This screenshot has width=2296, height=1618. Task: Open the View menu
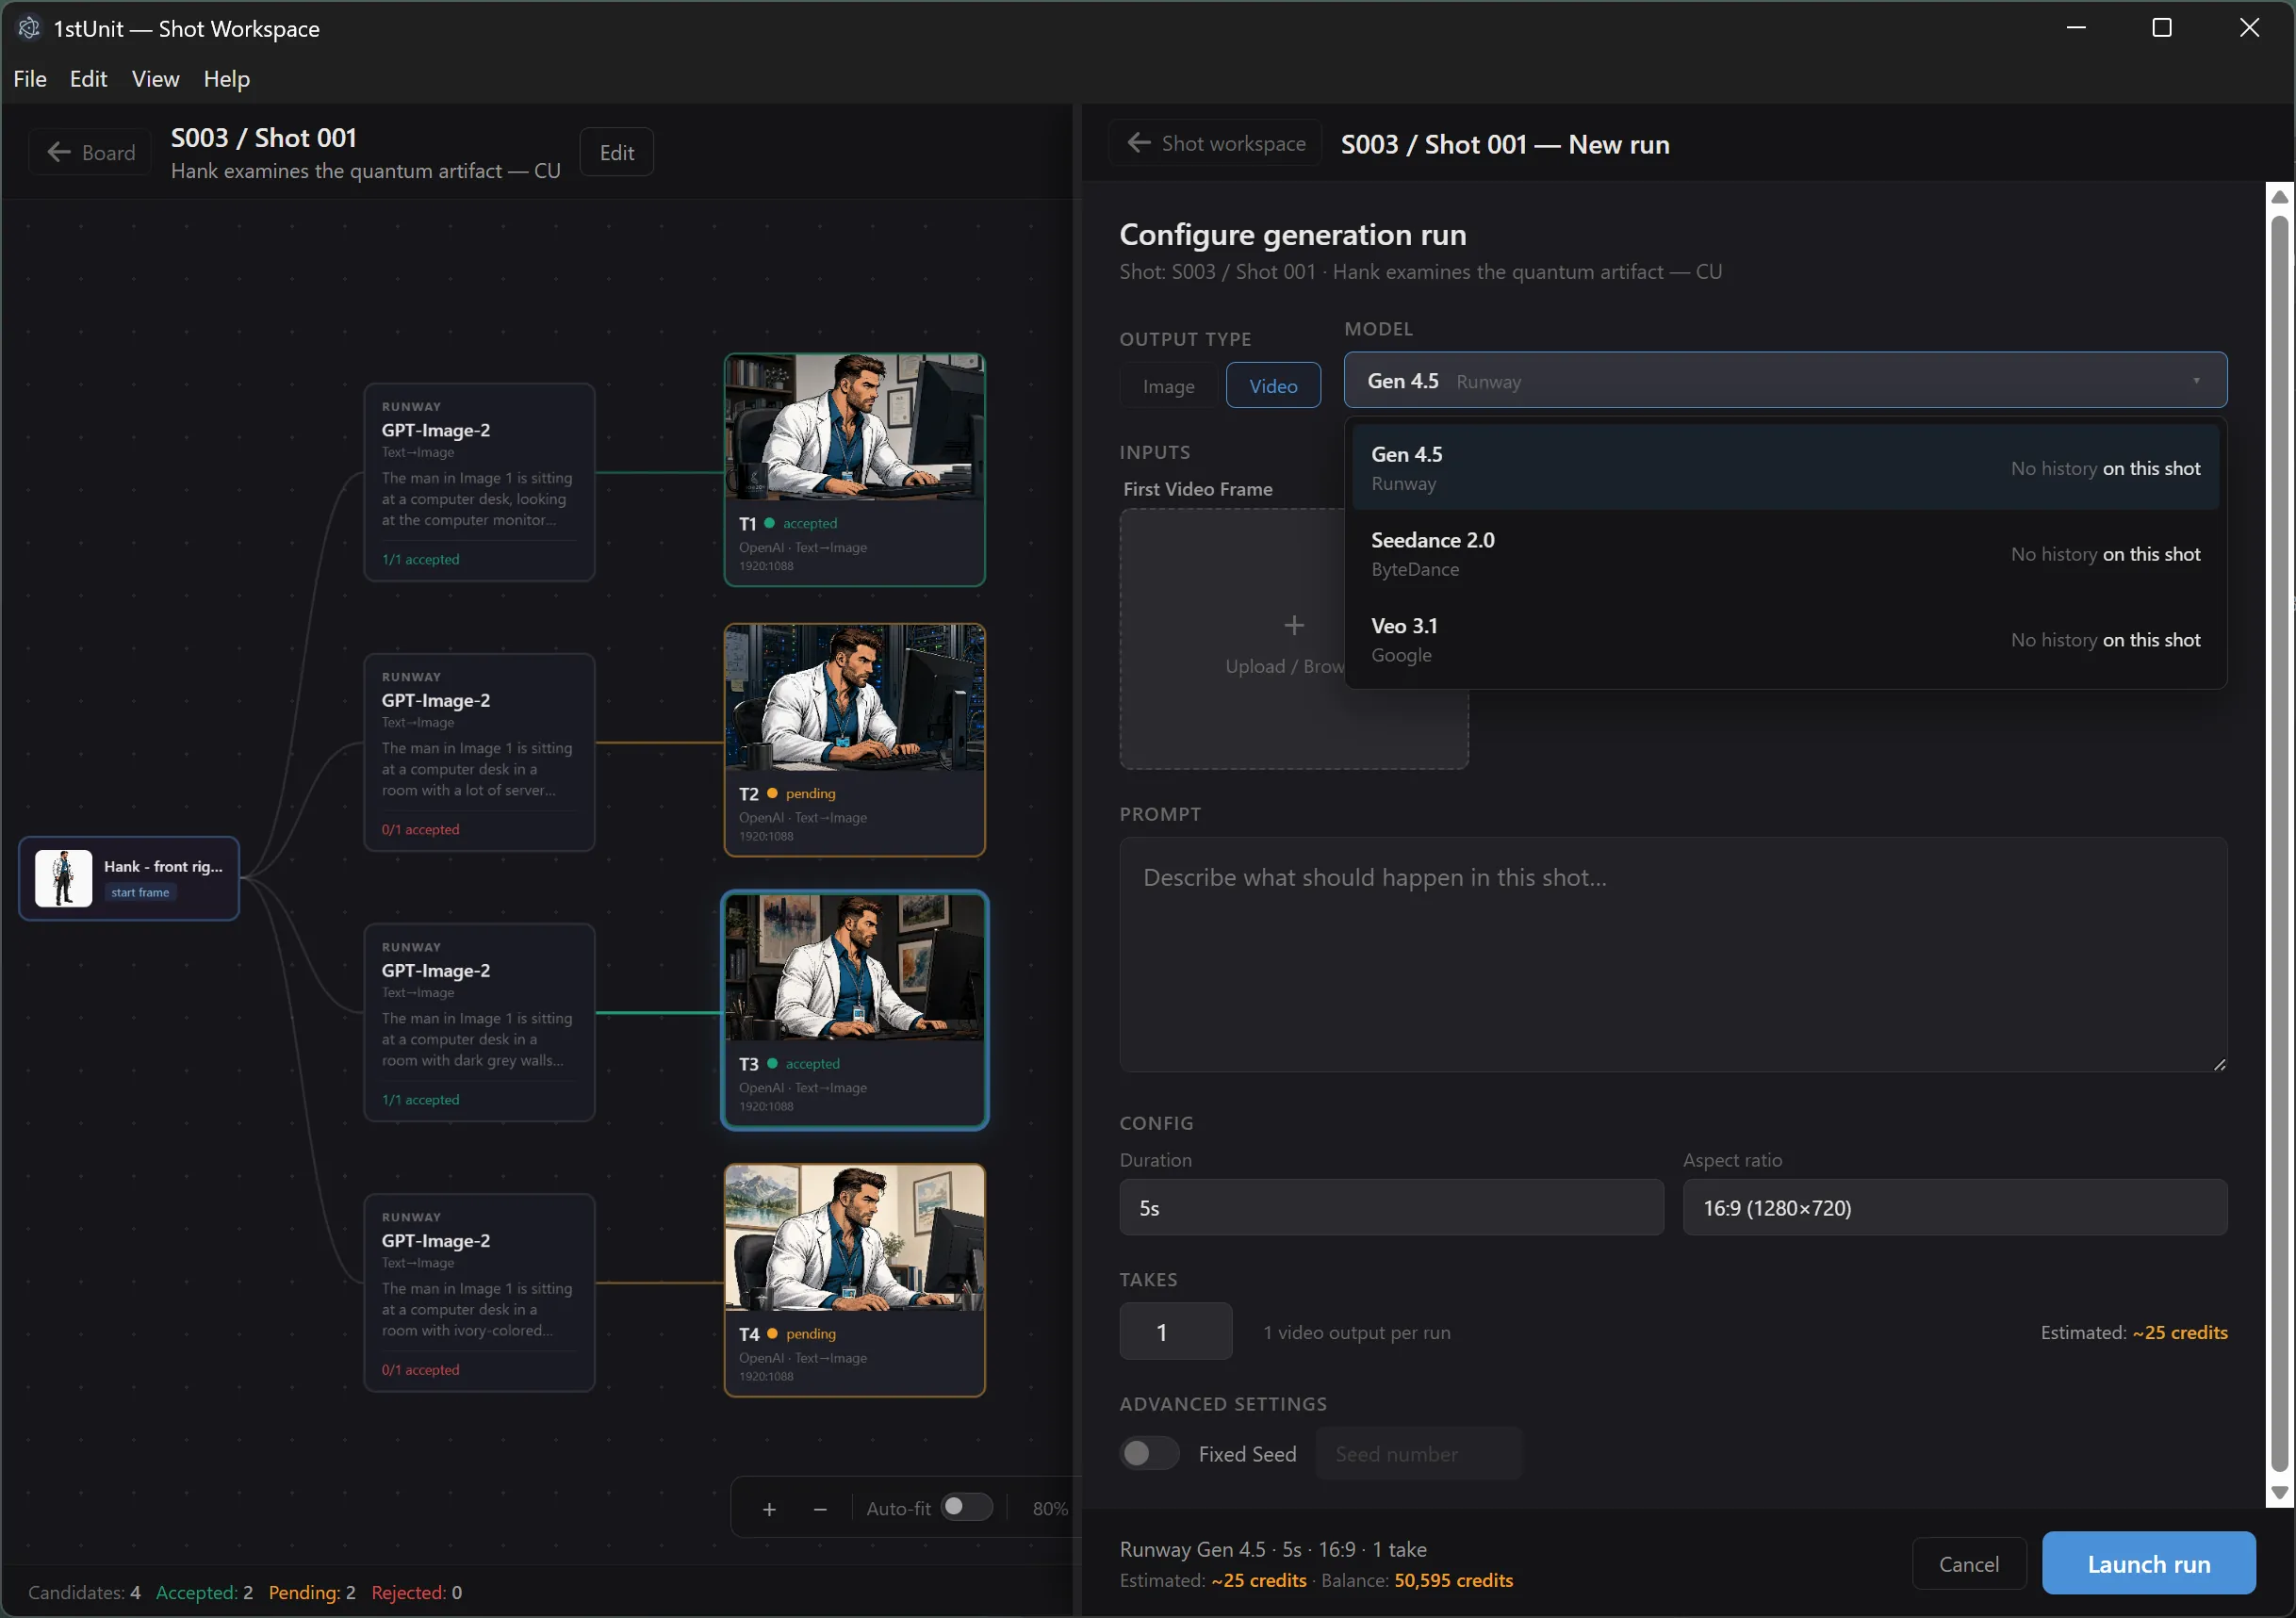pyautogui.click(x=155, y=78)
